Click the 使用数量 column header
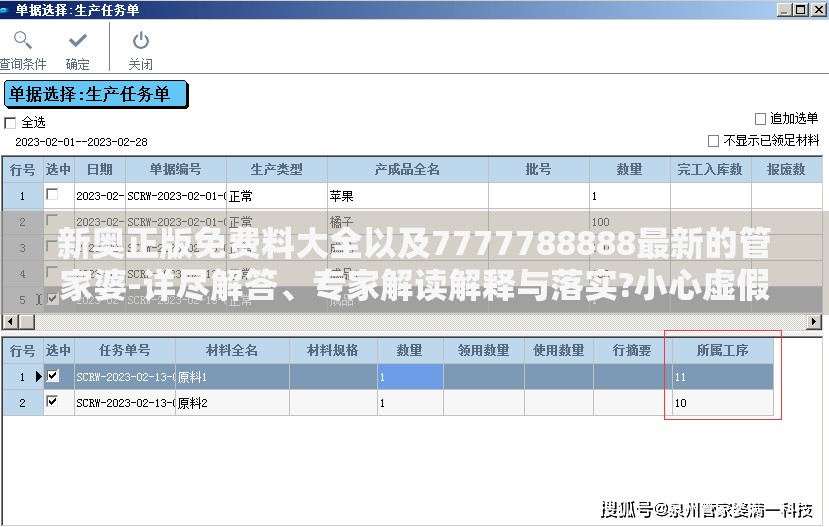 (559, 350)
